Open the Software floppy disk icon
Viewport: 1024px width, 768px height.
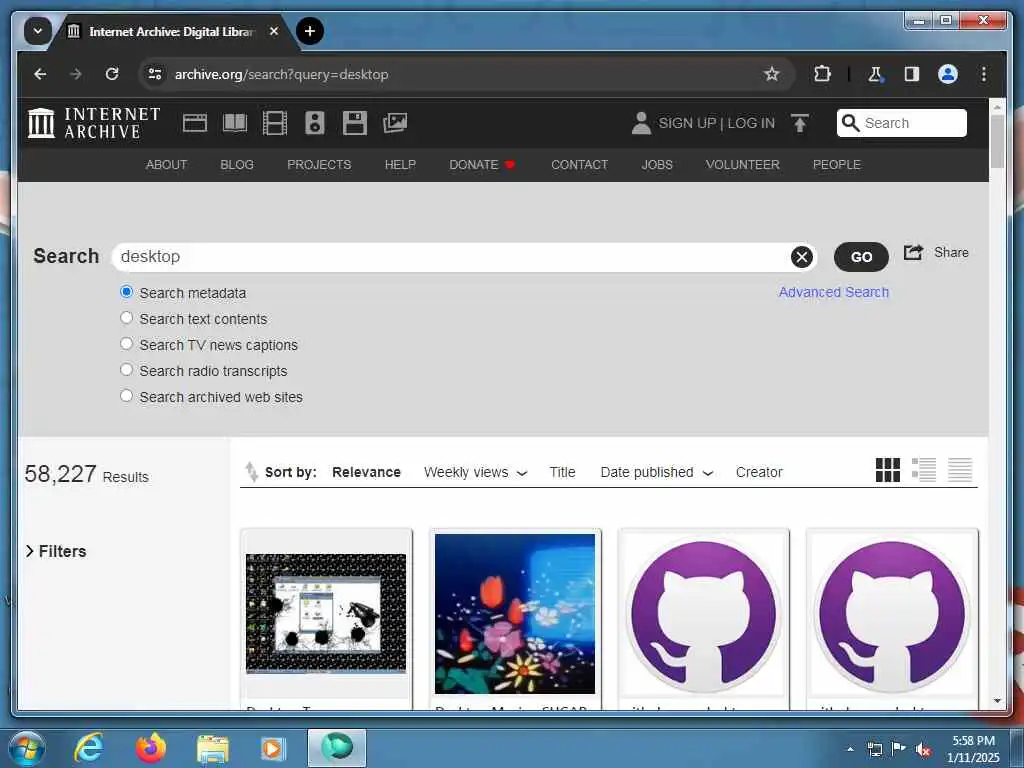click(355, 123)
